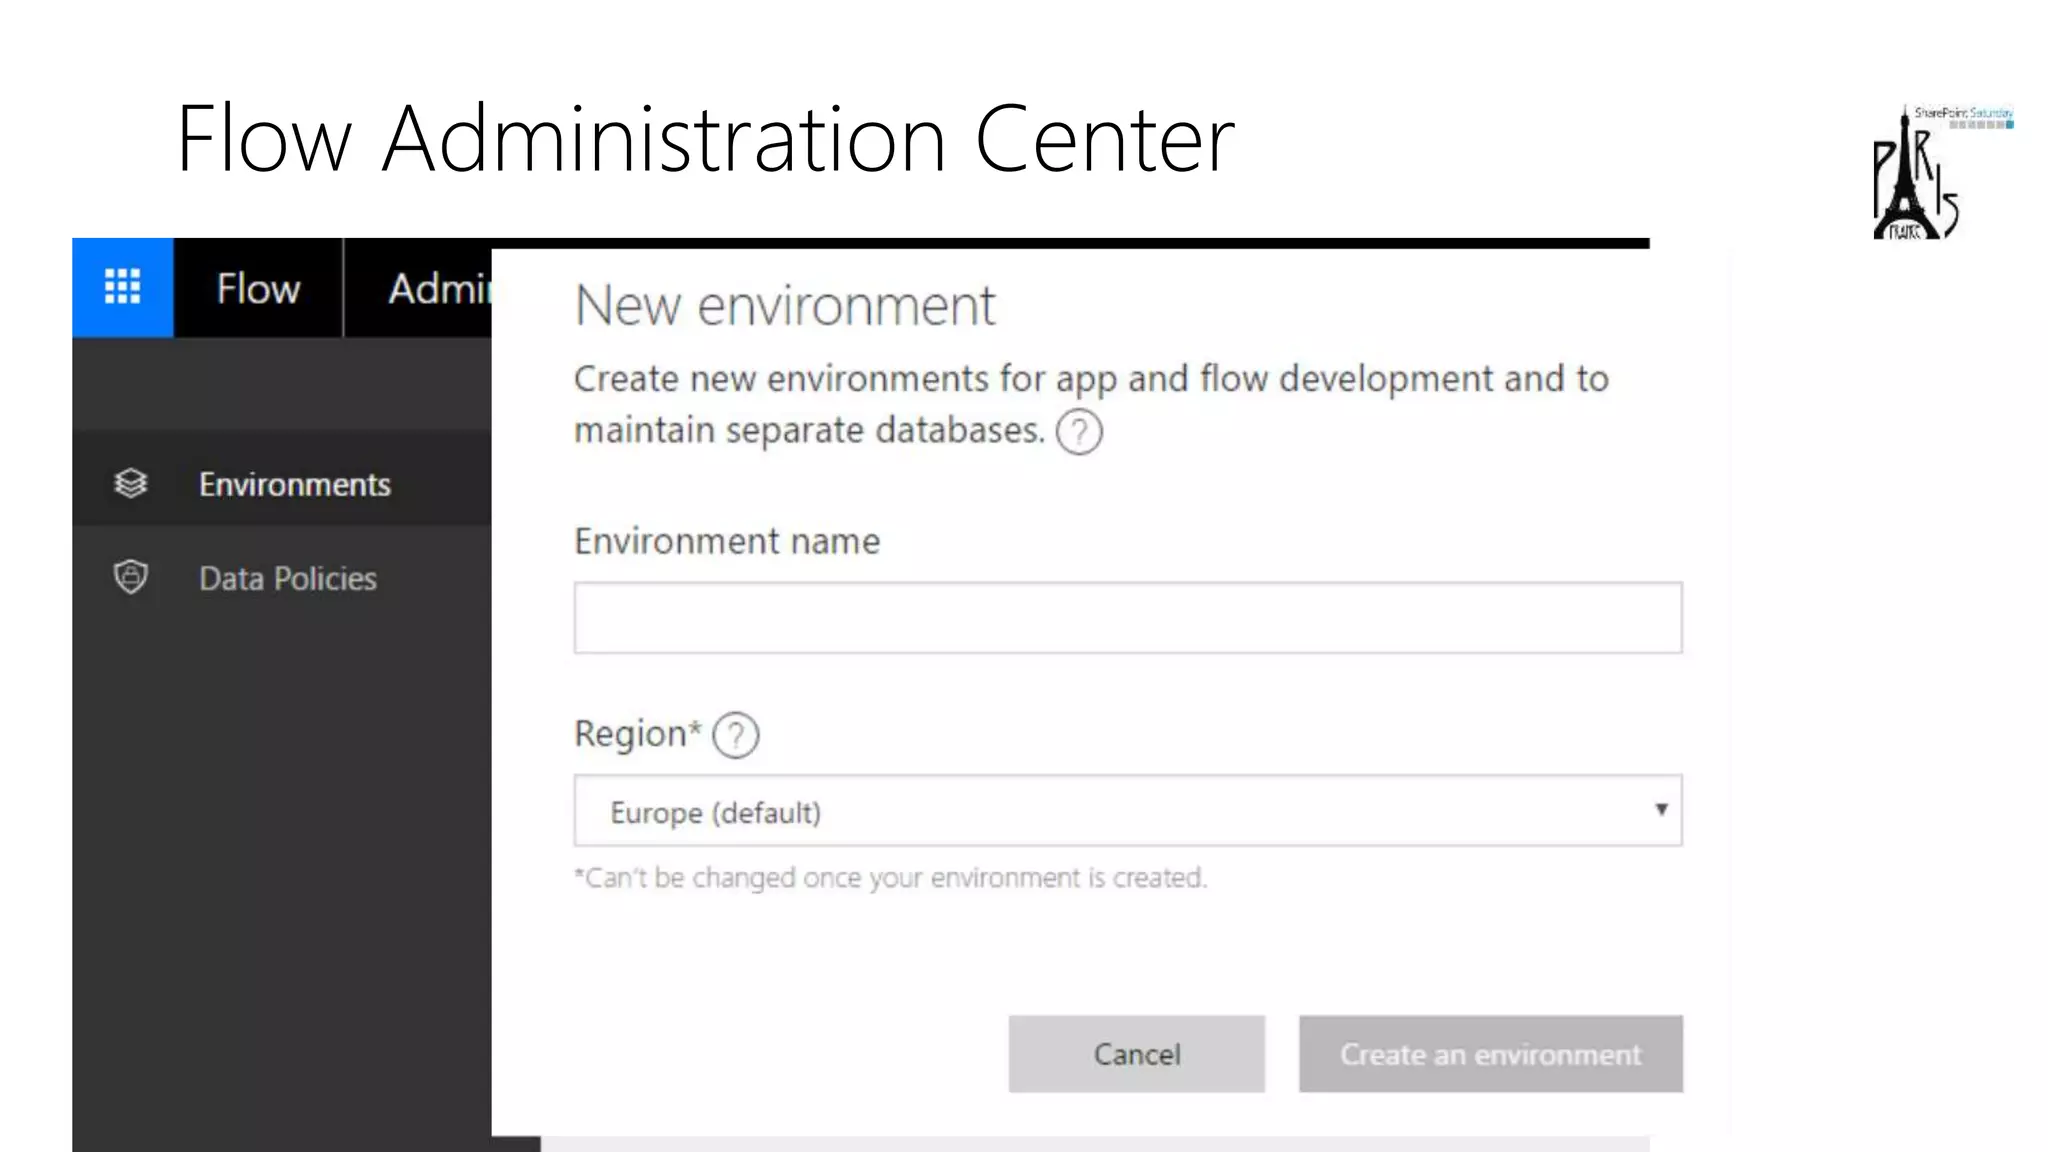Viewport: 2048px width, 1152px height.
Task: Click the Region help question mark icon
Action: click(x=736, y=735)
